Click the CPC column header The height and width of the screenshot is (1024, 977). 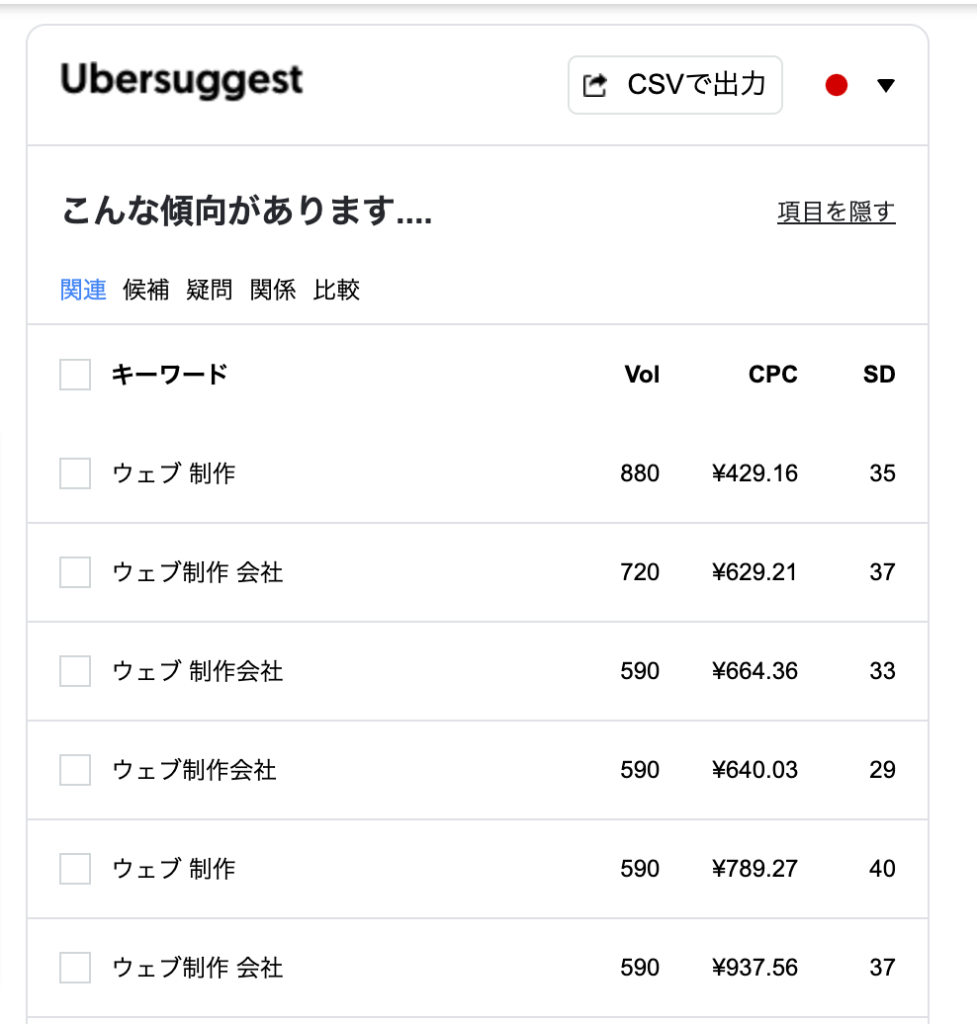pos(773,375)
